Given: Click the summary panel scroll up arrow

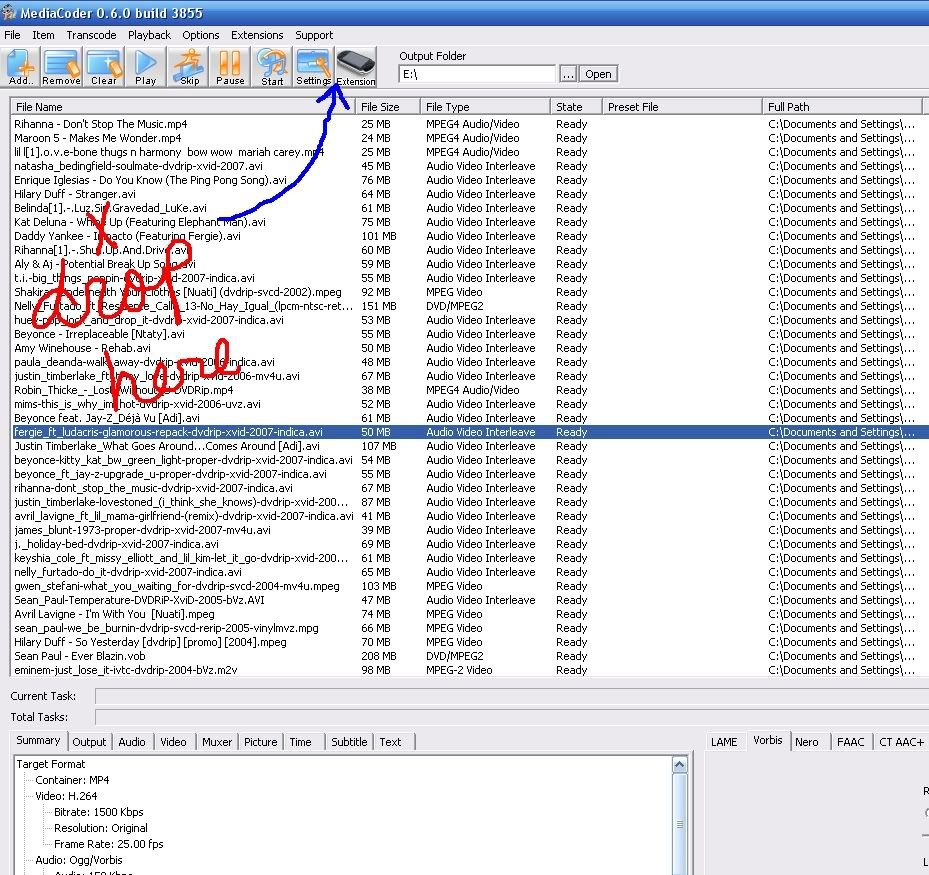Looking at the screenshot, I should pyautogui.click(x=680, y=765).
